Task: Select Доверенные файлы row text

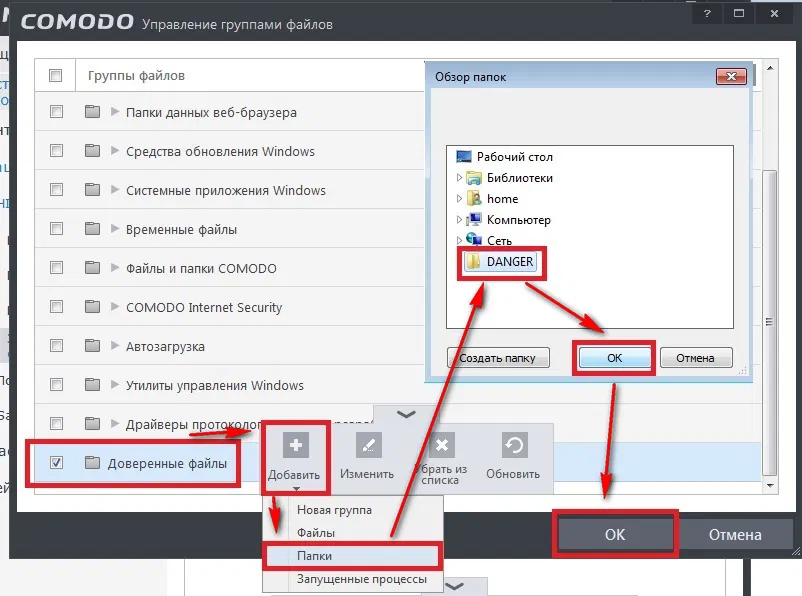Action: pyautogui.click(x=167, y=463)
